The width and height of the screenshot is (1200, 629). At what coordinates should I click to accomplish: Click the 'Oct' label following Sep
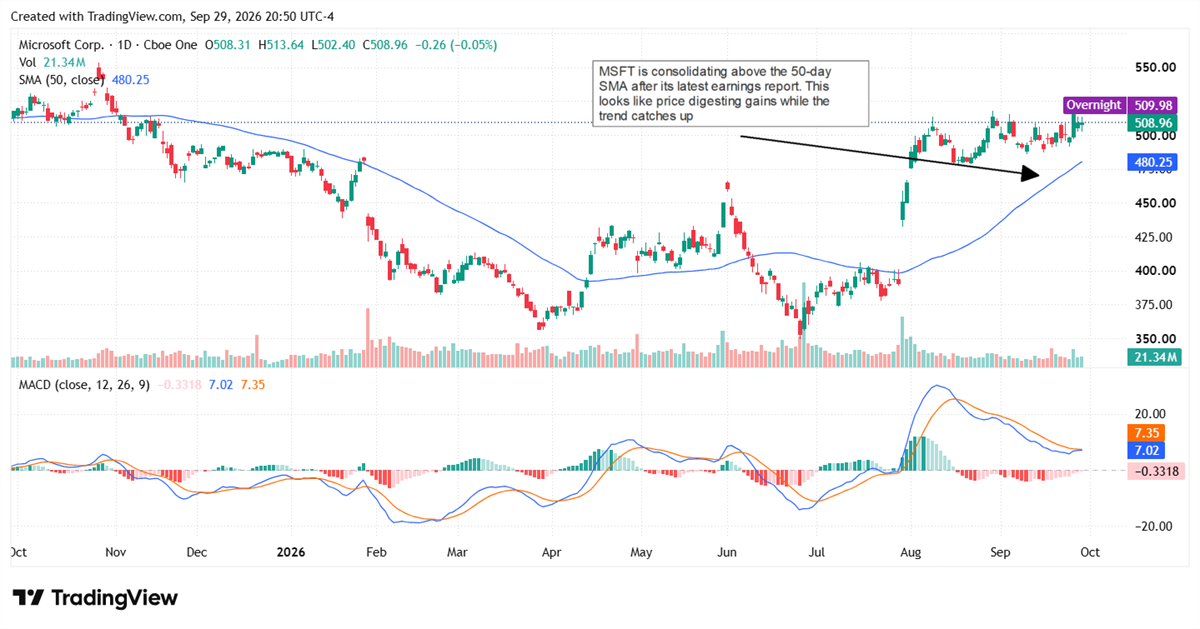[1090, 552]
